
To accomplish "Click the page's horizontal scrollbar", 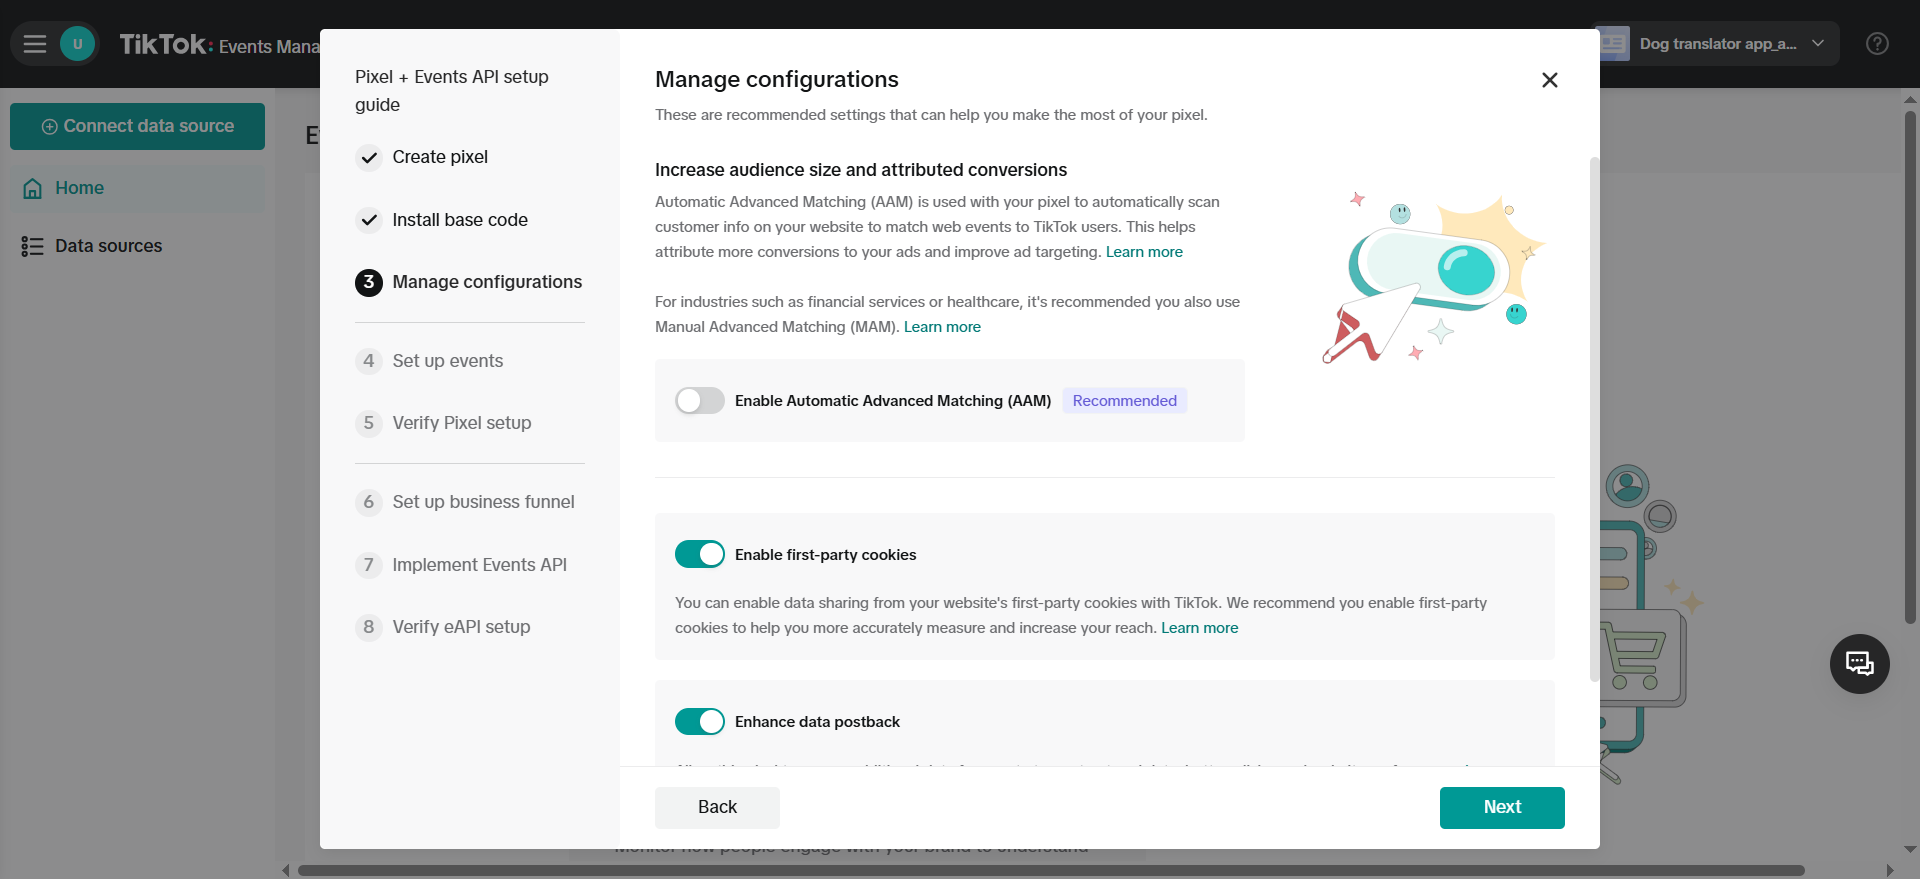I will coord(1051,871).
